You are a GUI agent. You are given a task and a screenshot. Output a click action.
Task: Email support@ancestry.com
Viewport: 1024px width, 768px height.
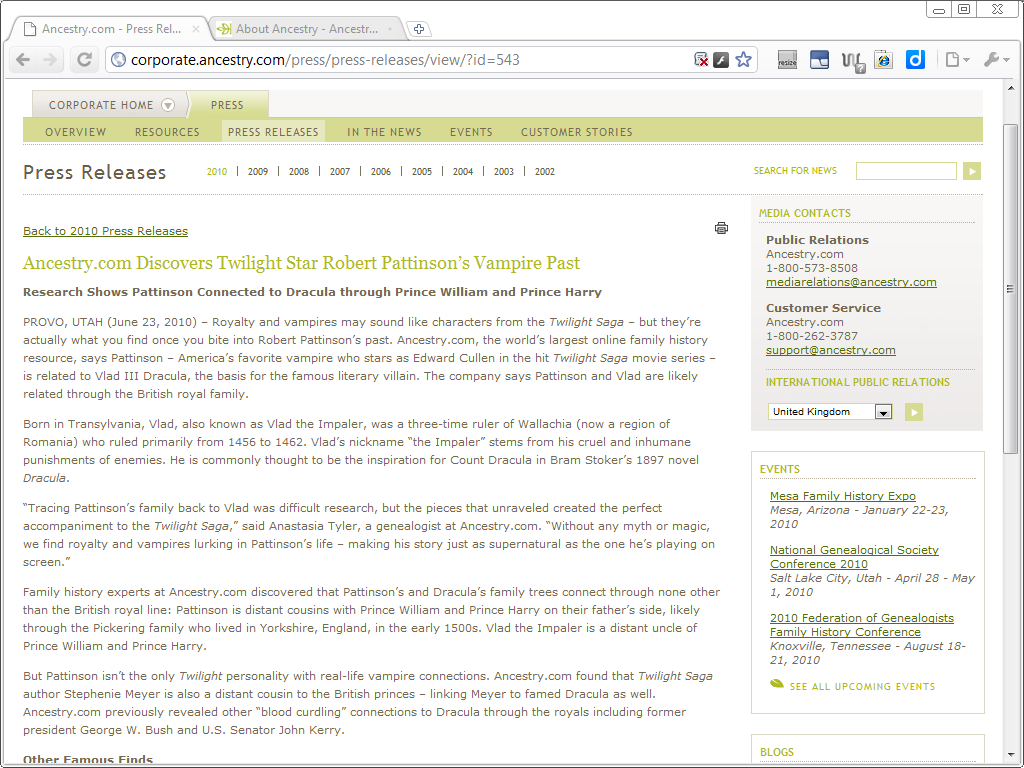(x=831, y=350)
